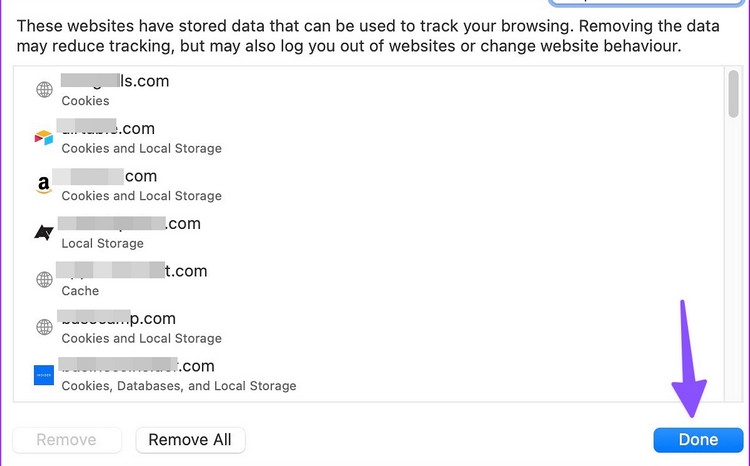Select the site entry labeled Cache
This screenshot has width=750, height=466.
300,280
